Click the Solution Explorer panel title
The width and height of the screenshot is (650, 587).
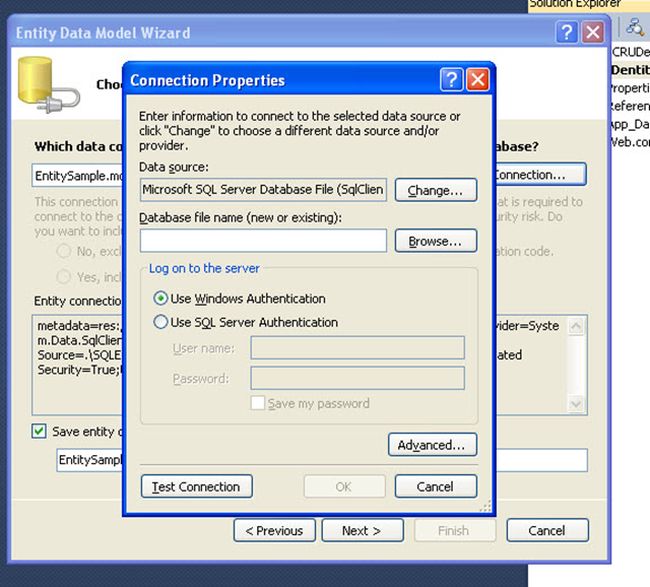tap(575, 4)
